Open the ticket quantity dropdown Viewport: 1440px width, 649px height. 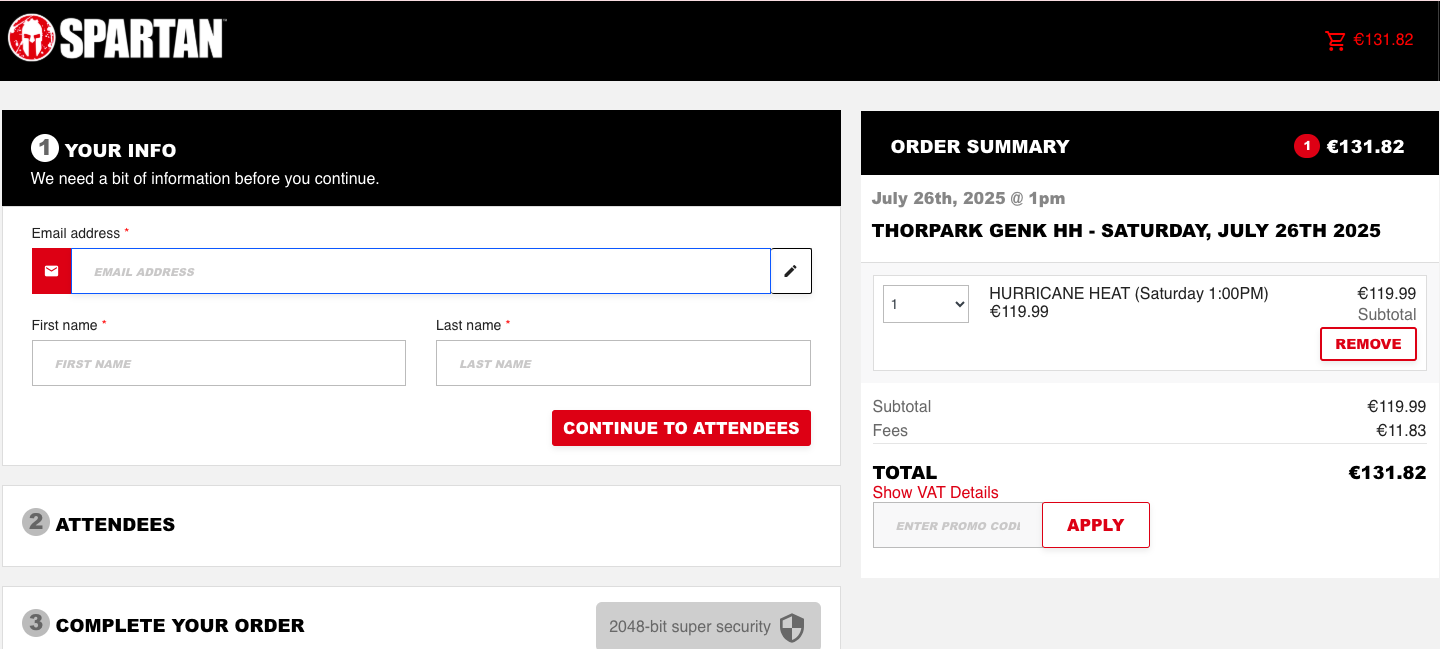926,305
